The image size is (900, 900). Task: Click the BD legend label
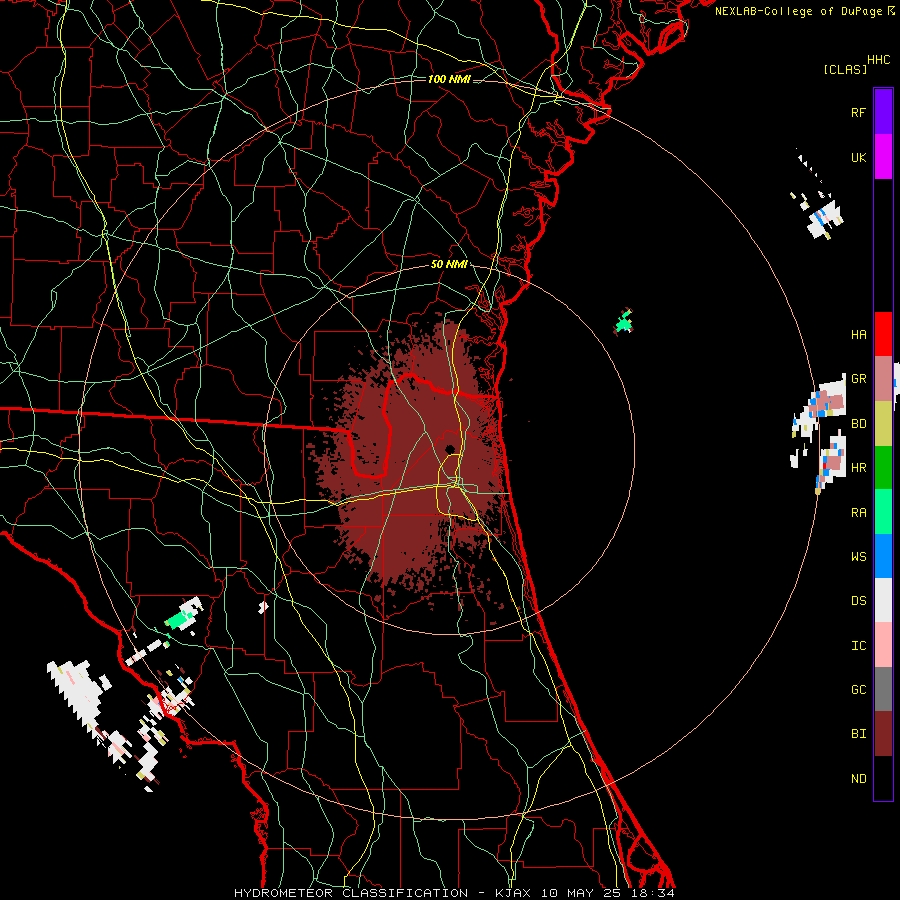858,424
